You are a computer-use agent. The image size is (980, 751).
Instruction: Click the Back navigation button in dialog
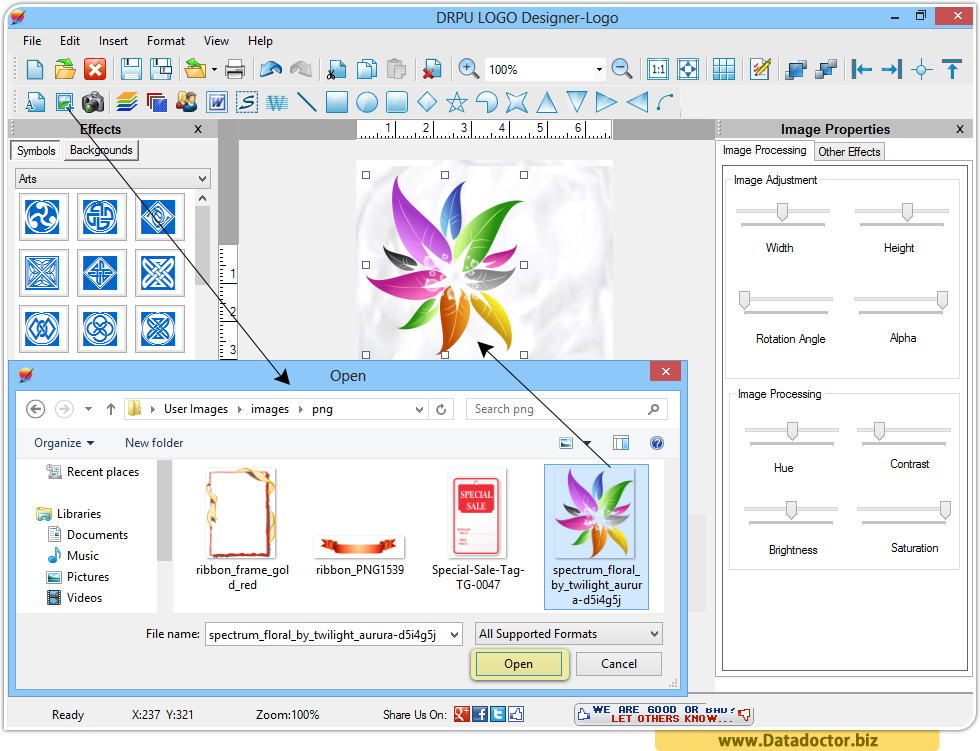[36, 409]
